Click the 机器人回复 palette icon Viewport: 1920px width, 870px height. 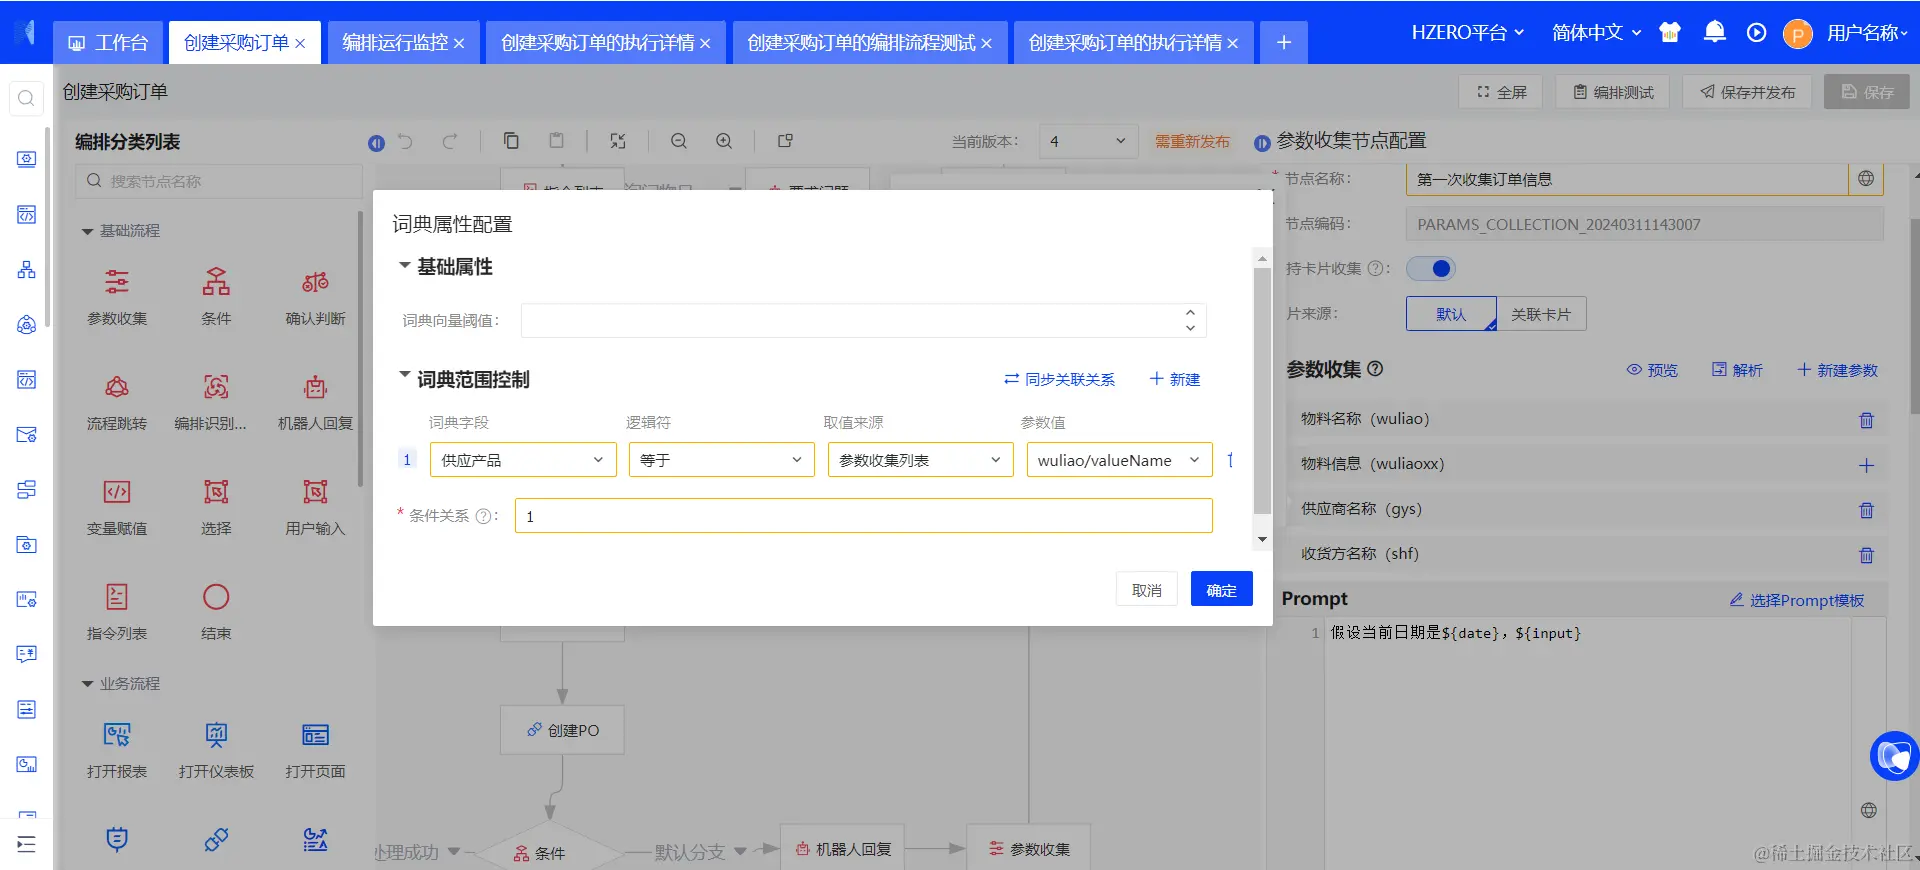point(315,387)
